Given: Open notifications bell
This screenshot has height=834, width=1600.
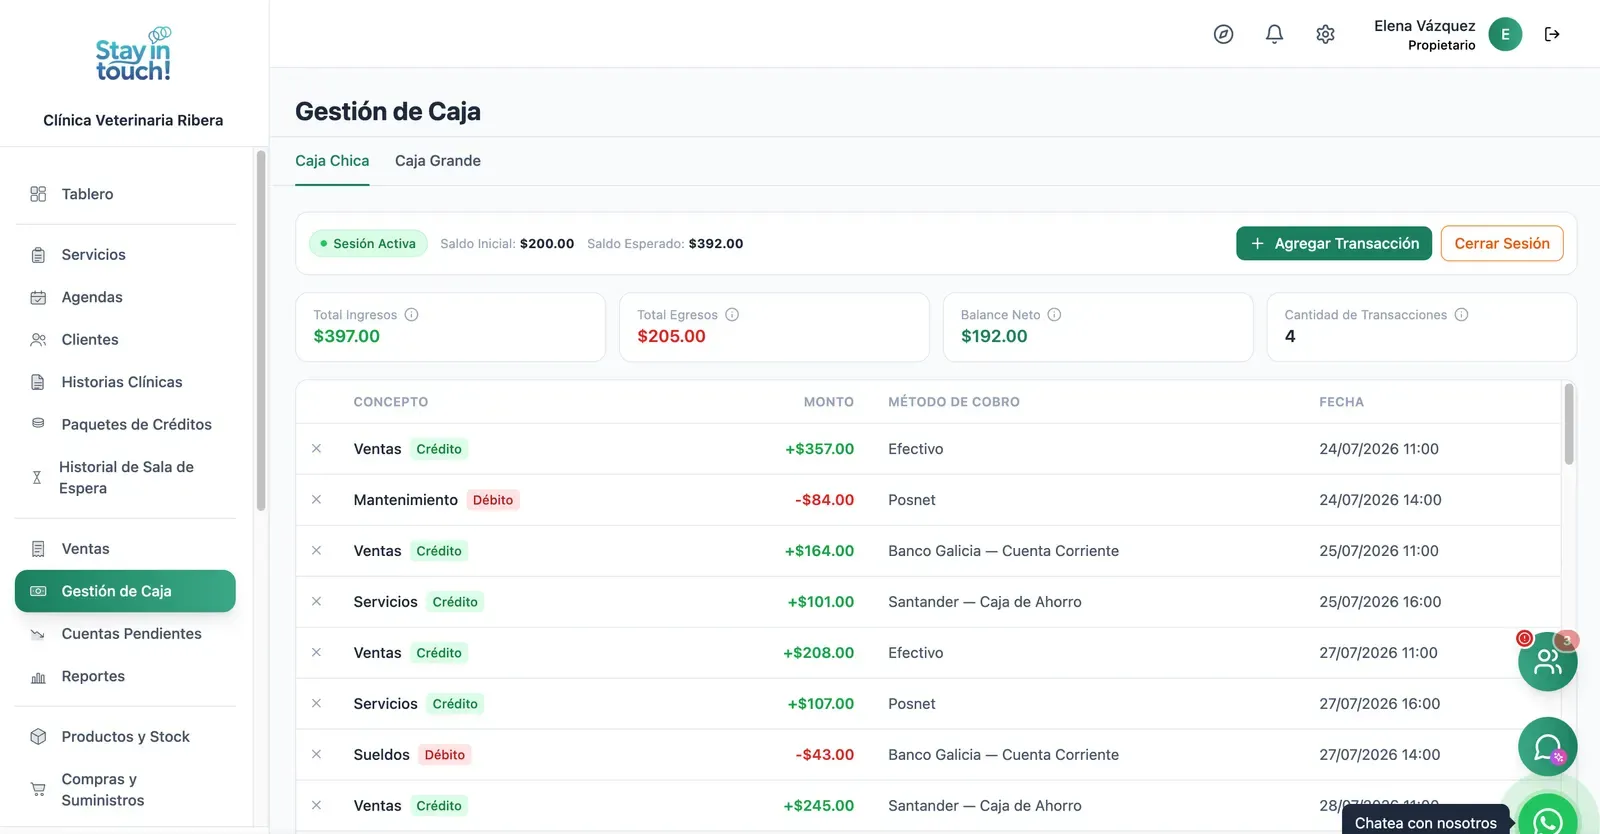Looking at the screenshot, I should [x=1274, y=34].
